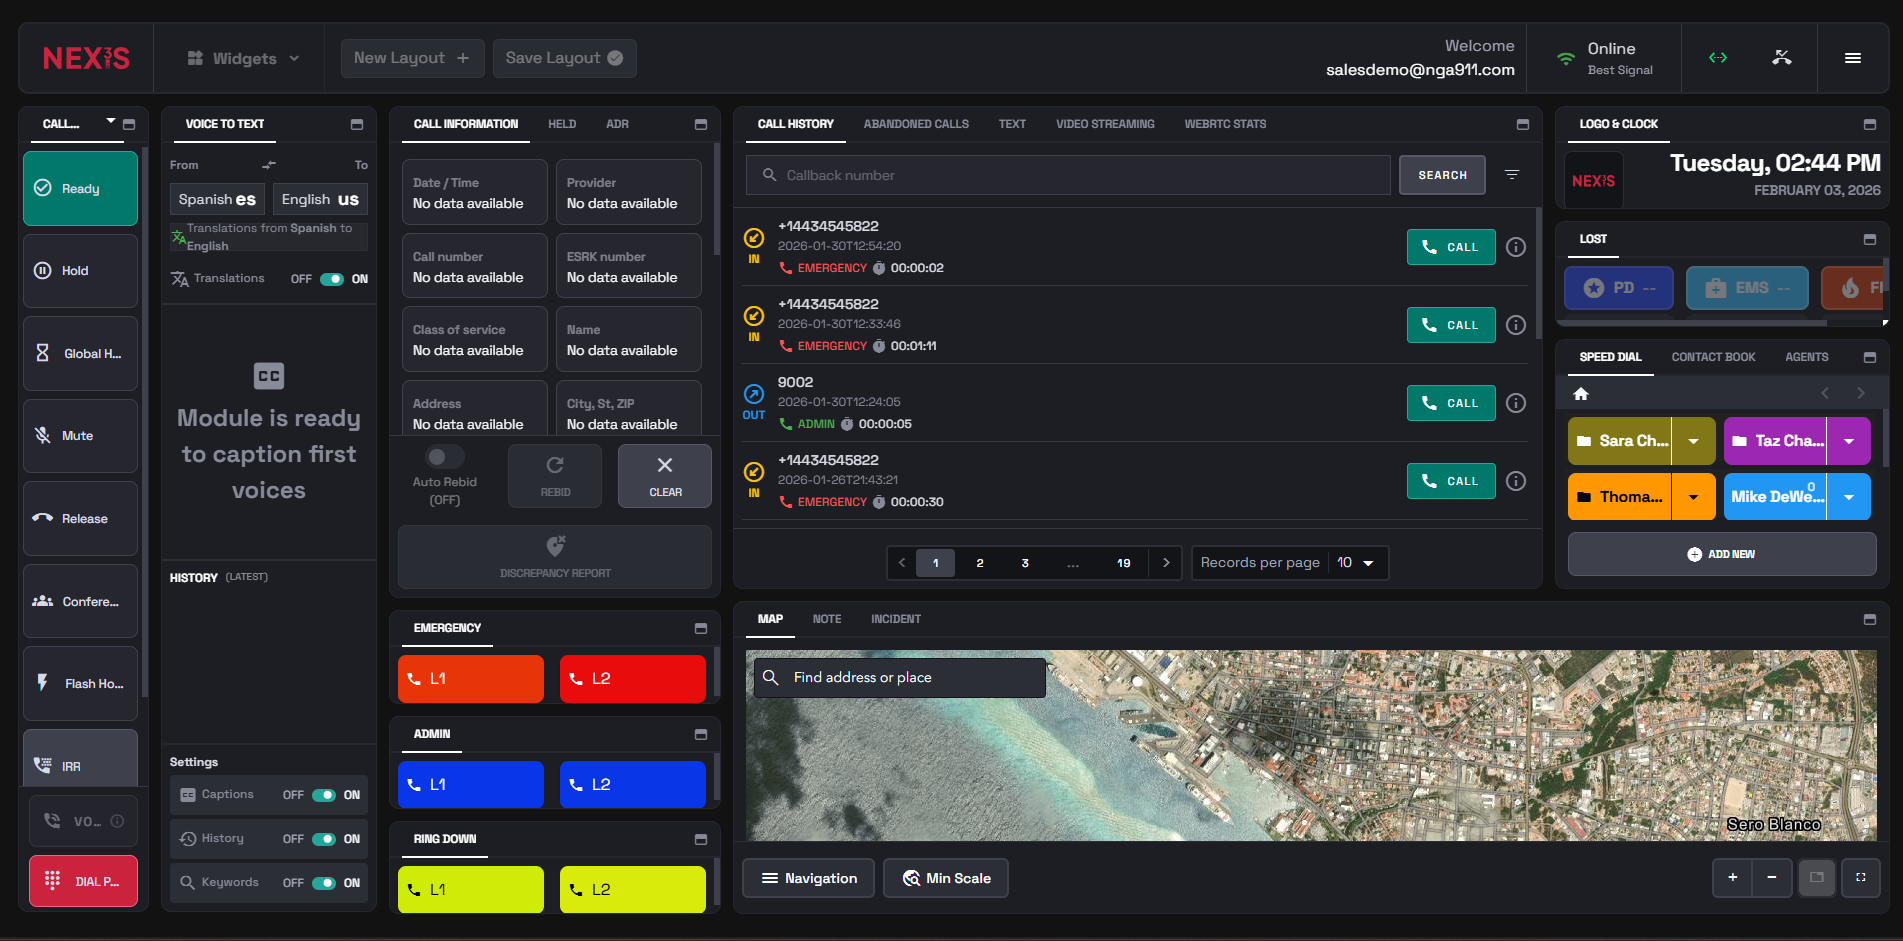Toggle the Translations switch
The image size is (1903, 941).
(331, 279)
